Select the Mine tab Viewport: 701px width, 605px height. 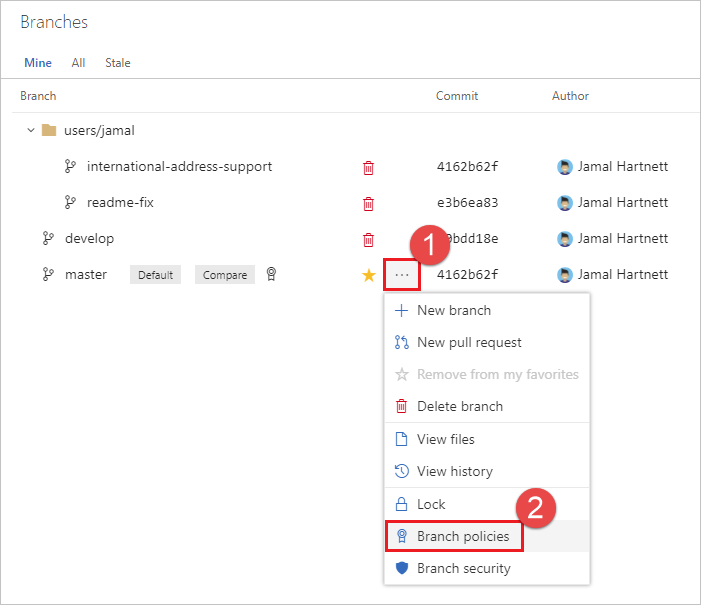(38, 63)
